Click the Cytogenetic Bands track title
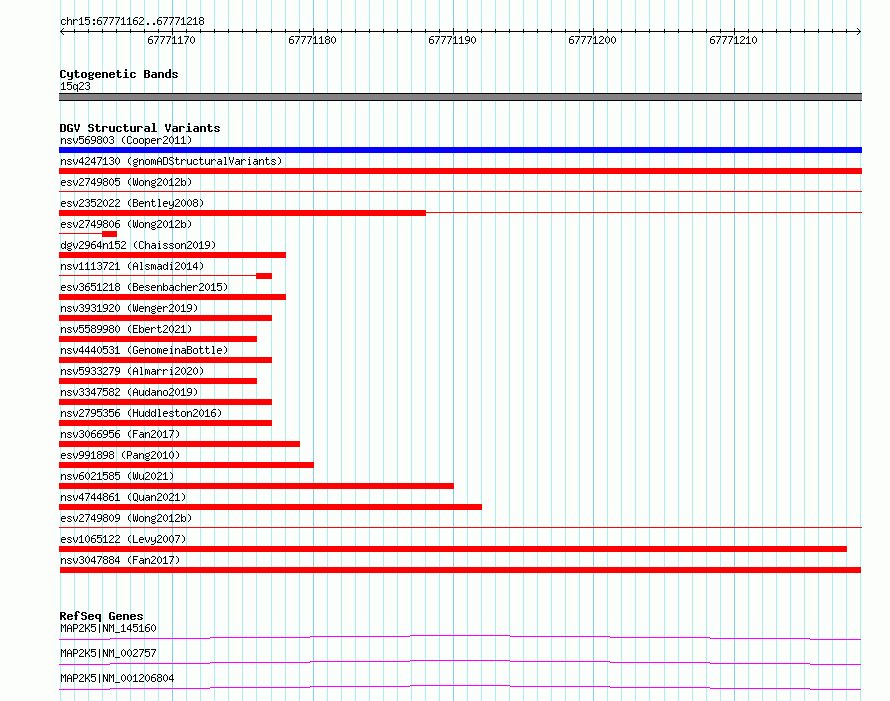Viewport: 890px width, 701px height. [x=119, y=74]
